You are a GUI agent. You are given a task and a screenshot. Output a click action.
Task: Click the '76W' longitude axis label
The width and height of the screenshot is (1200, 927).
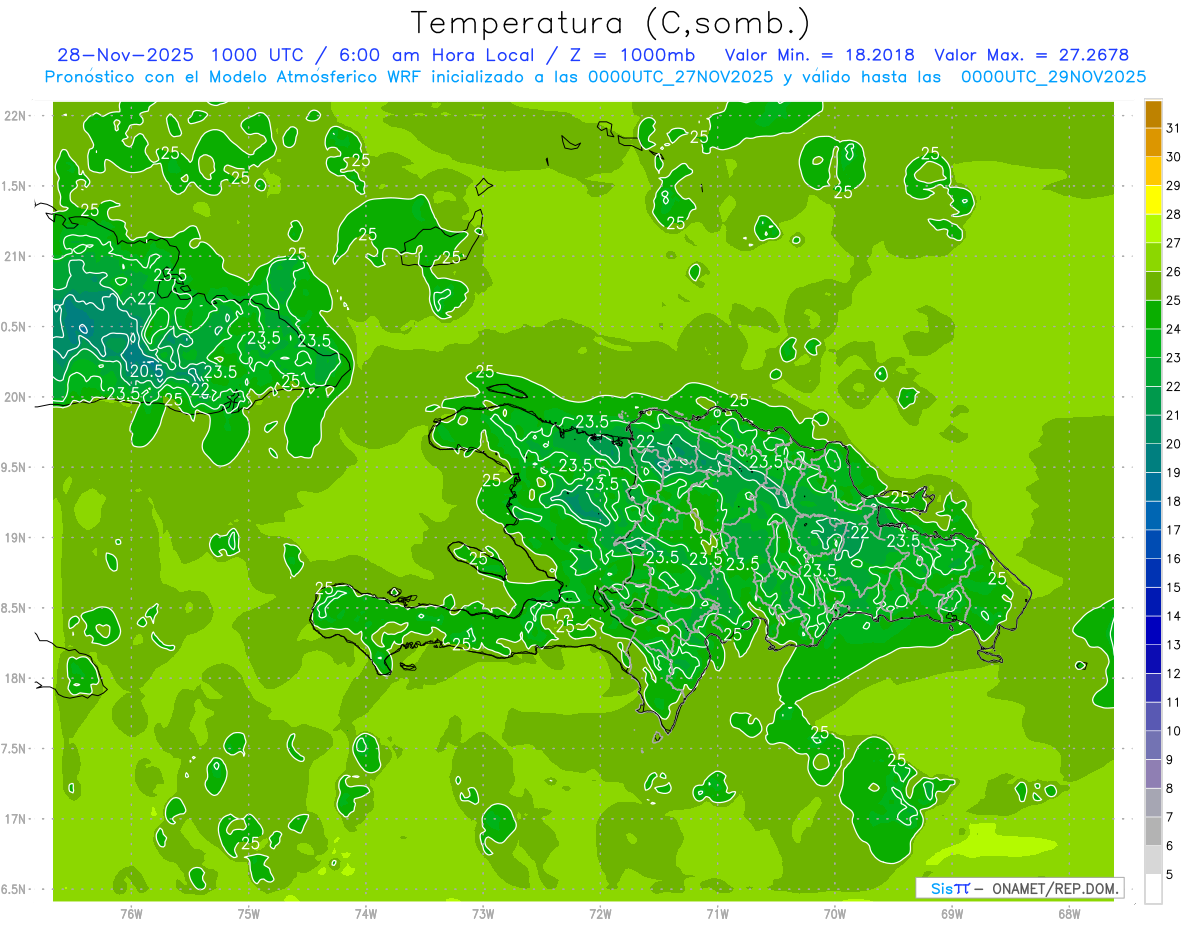[131, 914]
